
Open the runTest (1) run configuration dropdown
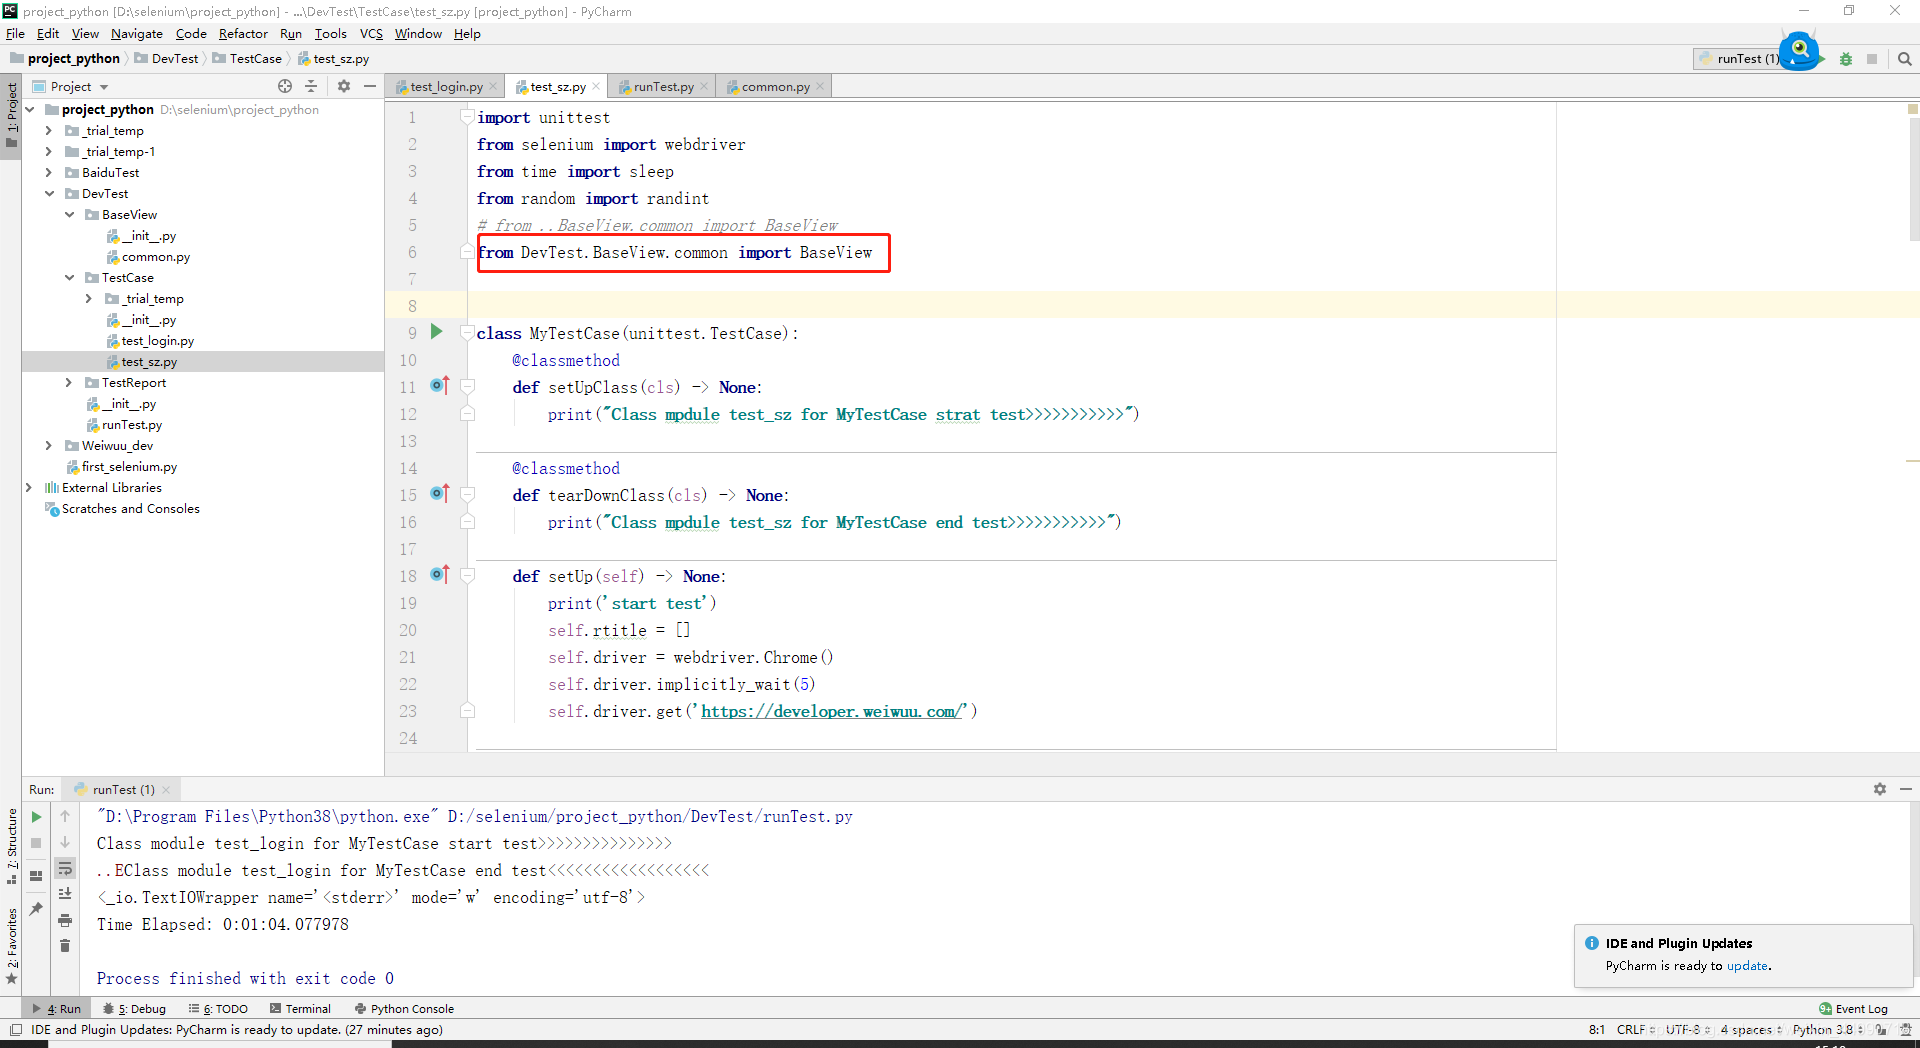(1738, 59)
